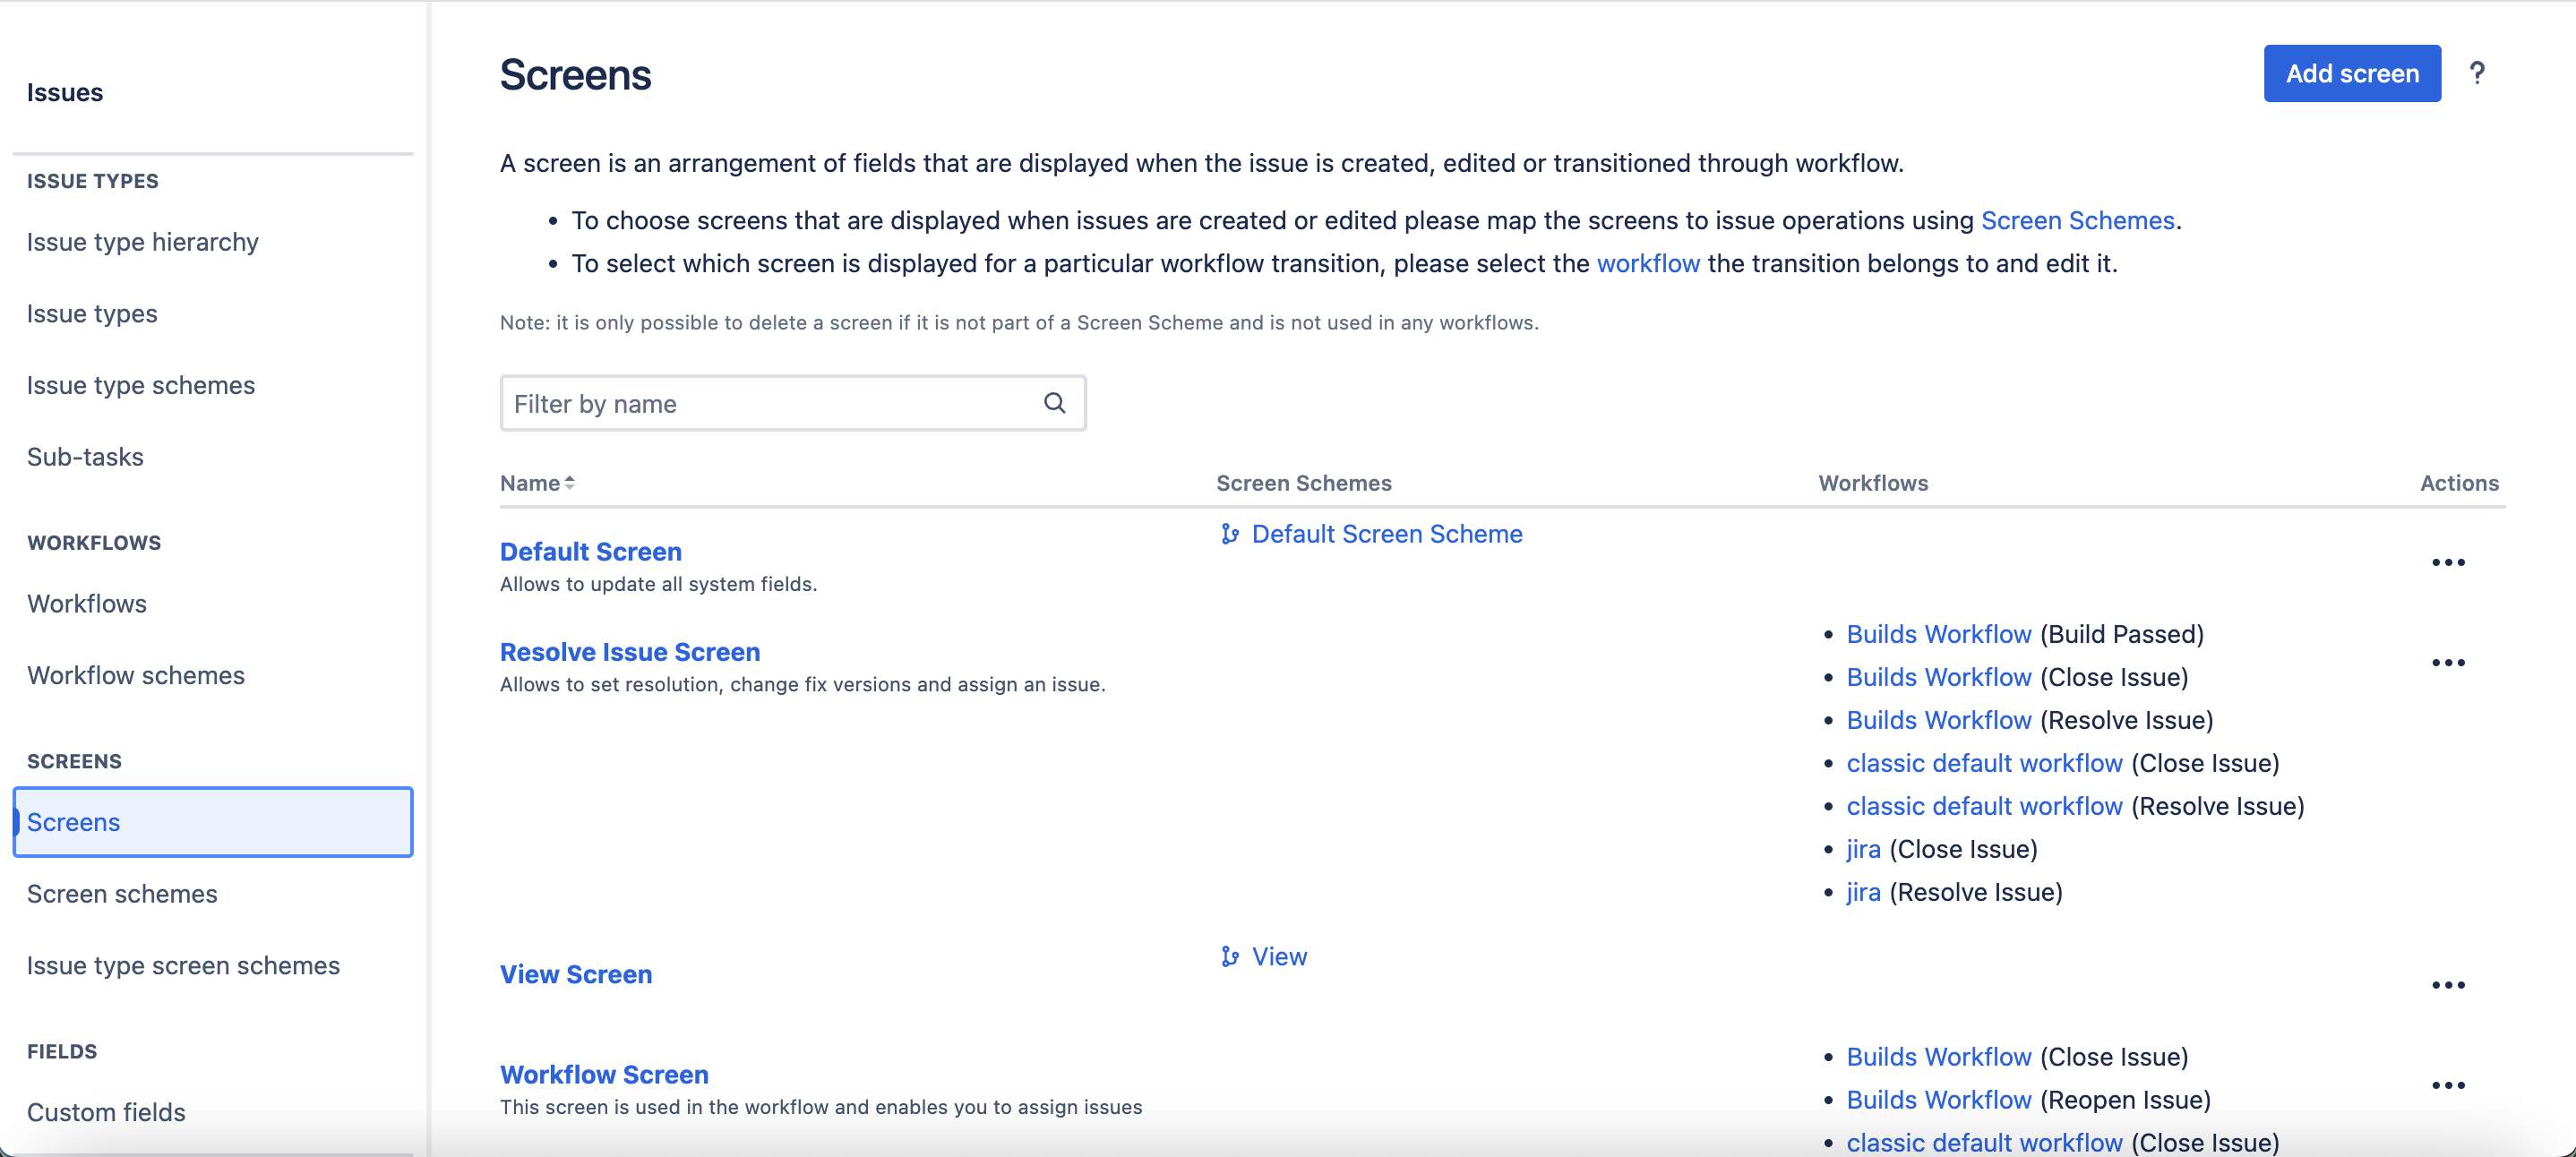This screenshot has height=1157, width=2576.
Task: Click the Add screen button
Action: click(2351, 73)
